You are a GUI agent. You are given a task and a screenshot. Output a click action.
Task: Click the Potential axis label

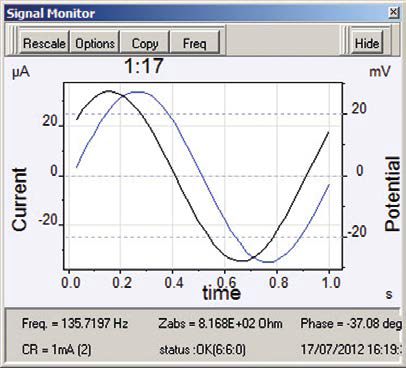392,194
